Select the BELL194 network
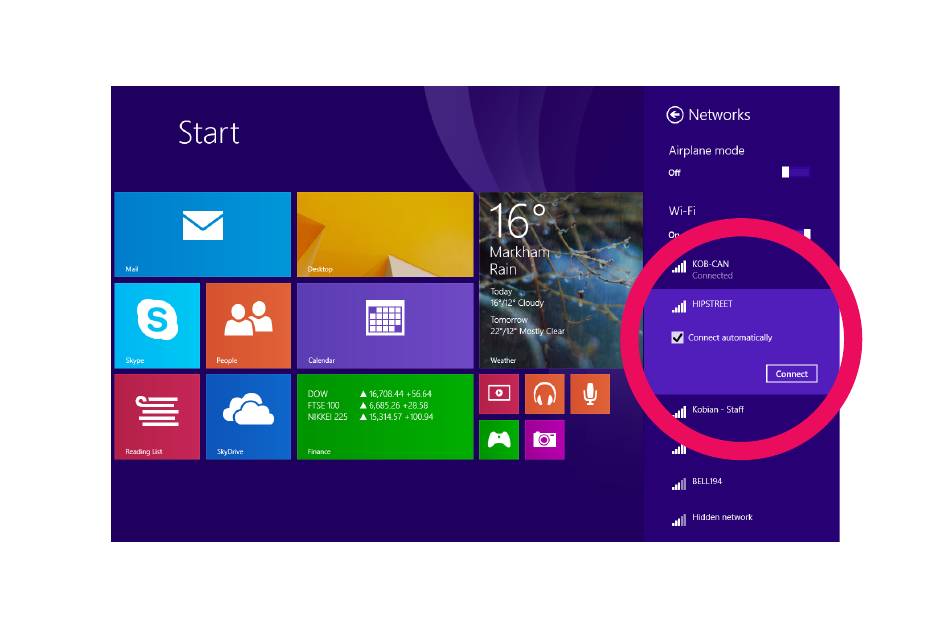The height and width of the screenshot is (628, 950). (x=742, y=482)
